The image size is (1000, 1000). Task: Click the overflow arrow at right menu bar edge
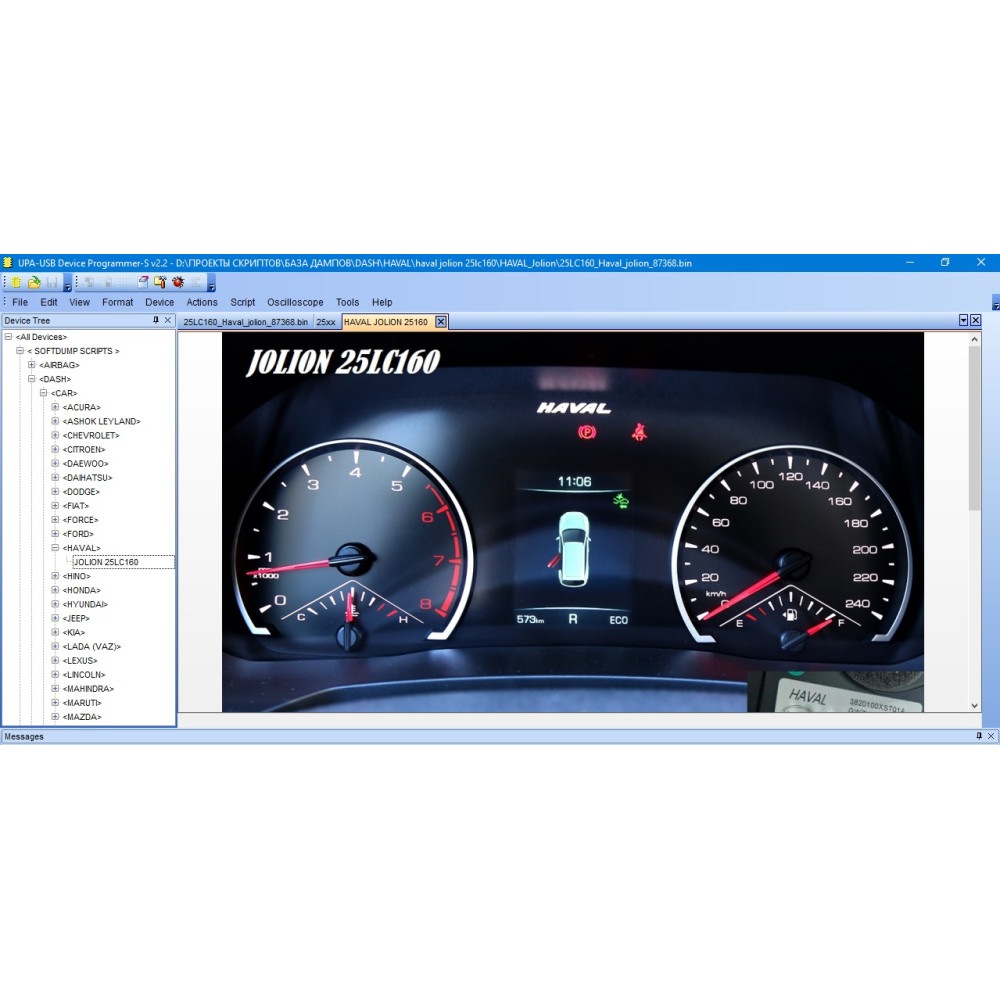(x=996, y=303)
